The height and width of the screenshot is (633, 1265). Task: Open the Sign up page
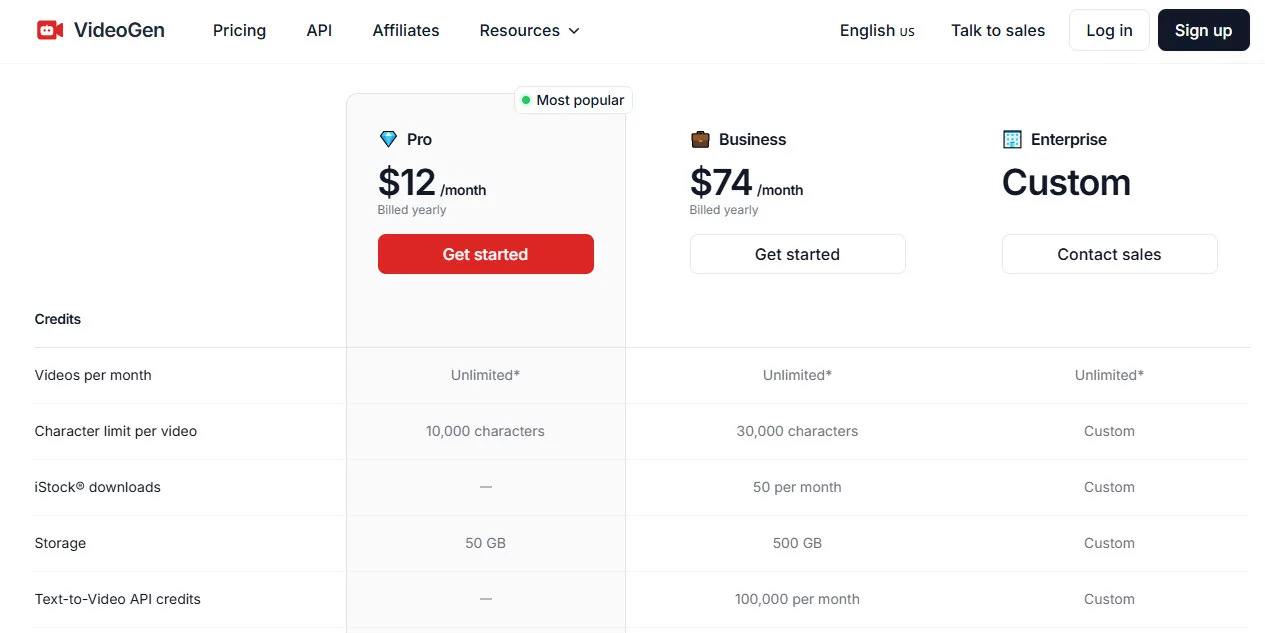pos(1203,30)
